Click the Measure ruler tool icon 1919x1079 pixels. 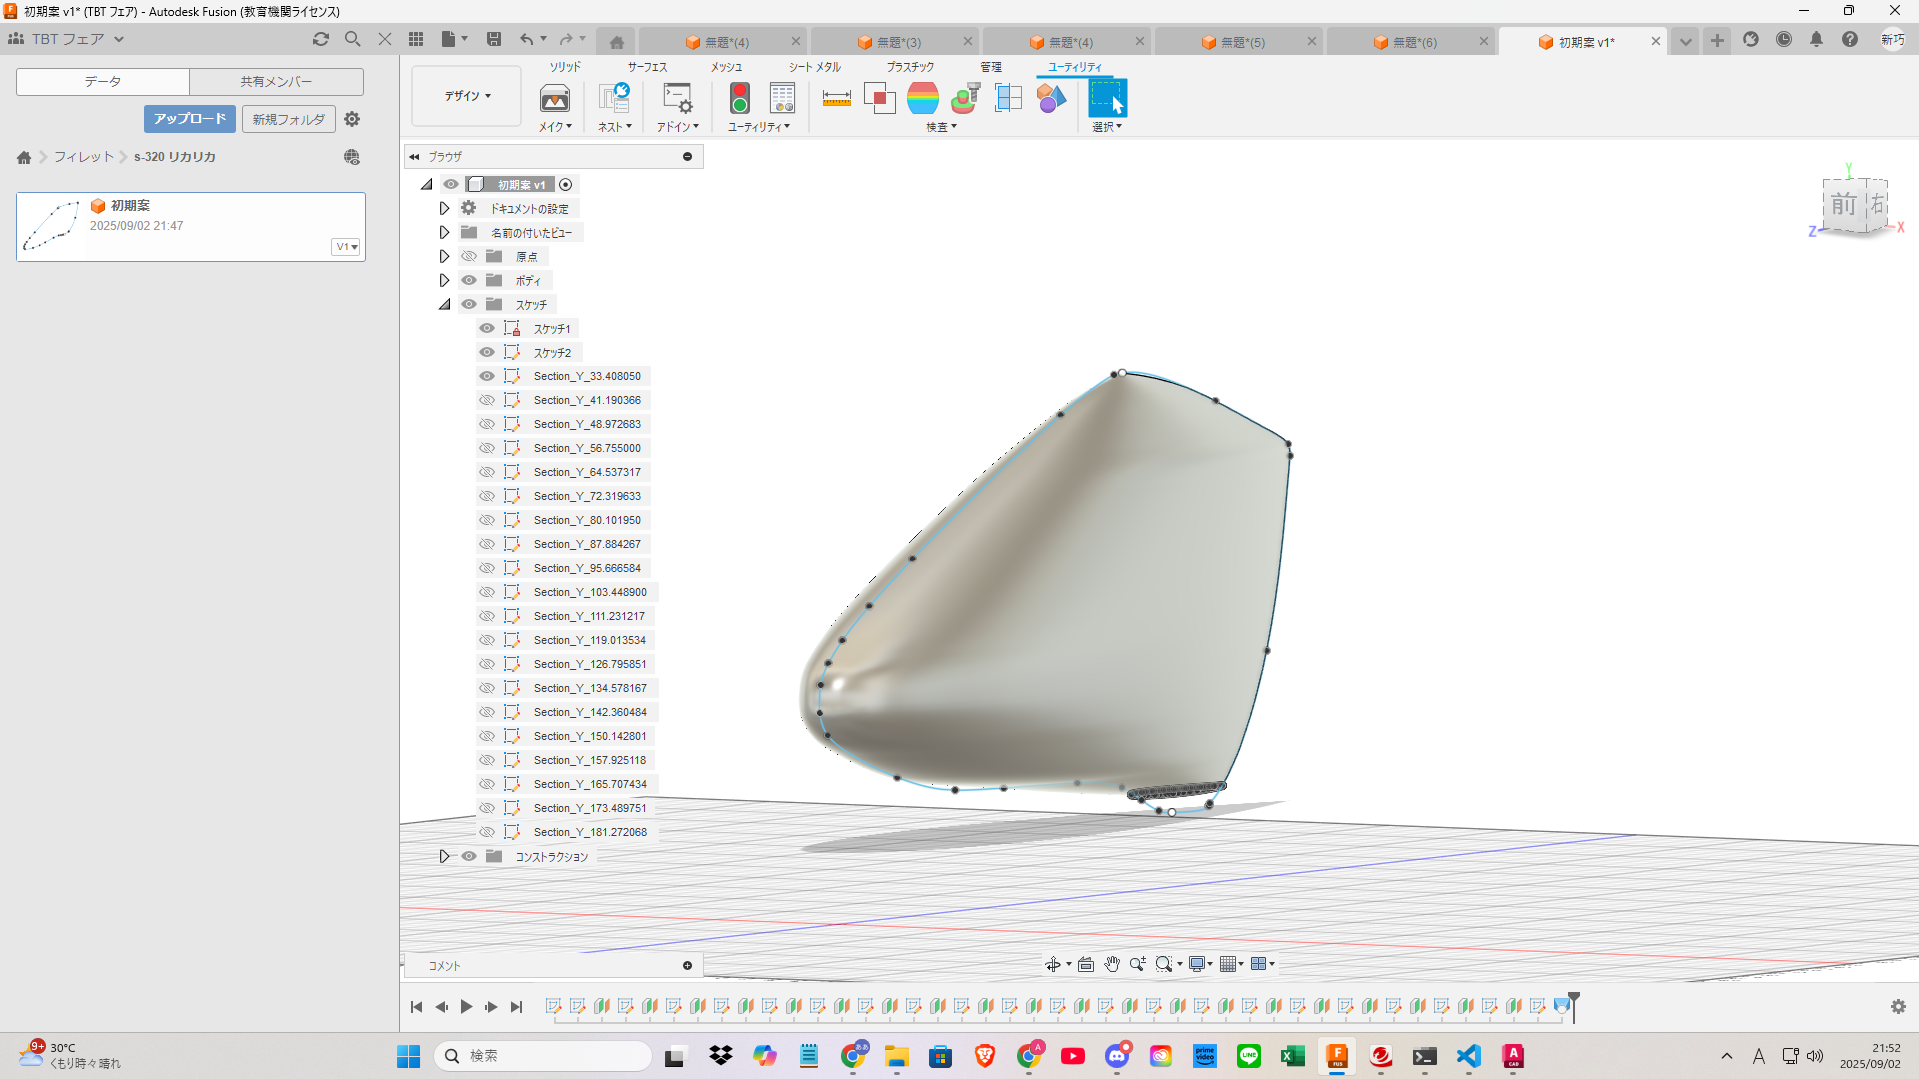point(836,98)
